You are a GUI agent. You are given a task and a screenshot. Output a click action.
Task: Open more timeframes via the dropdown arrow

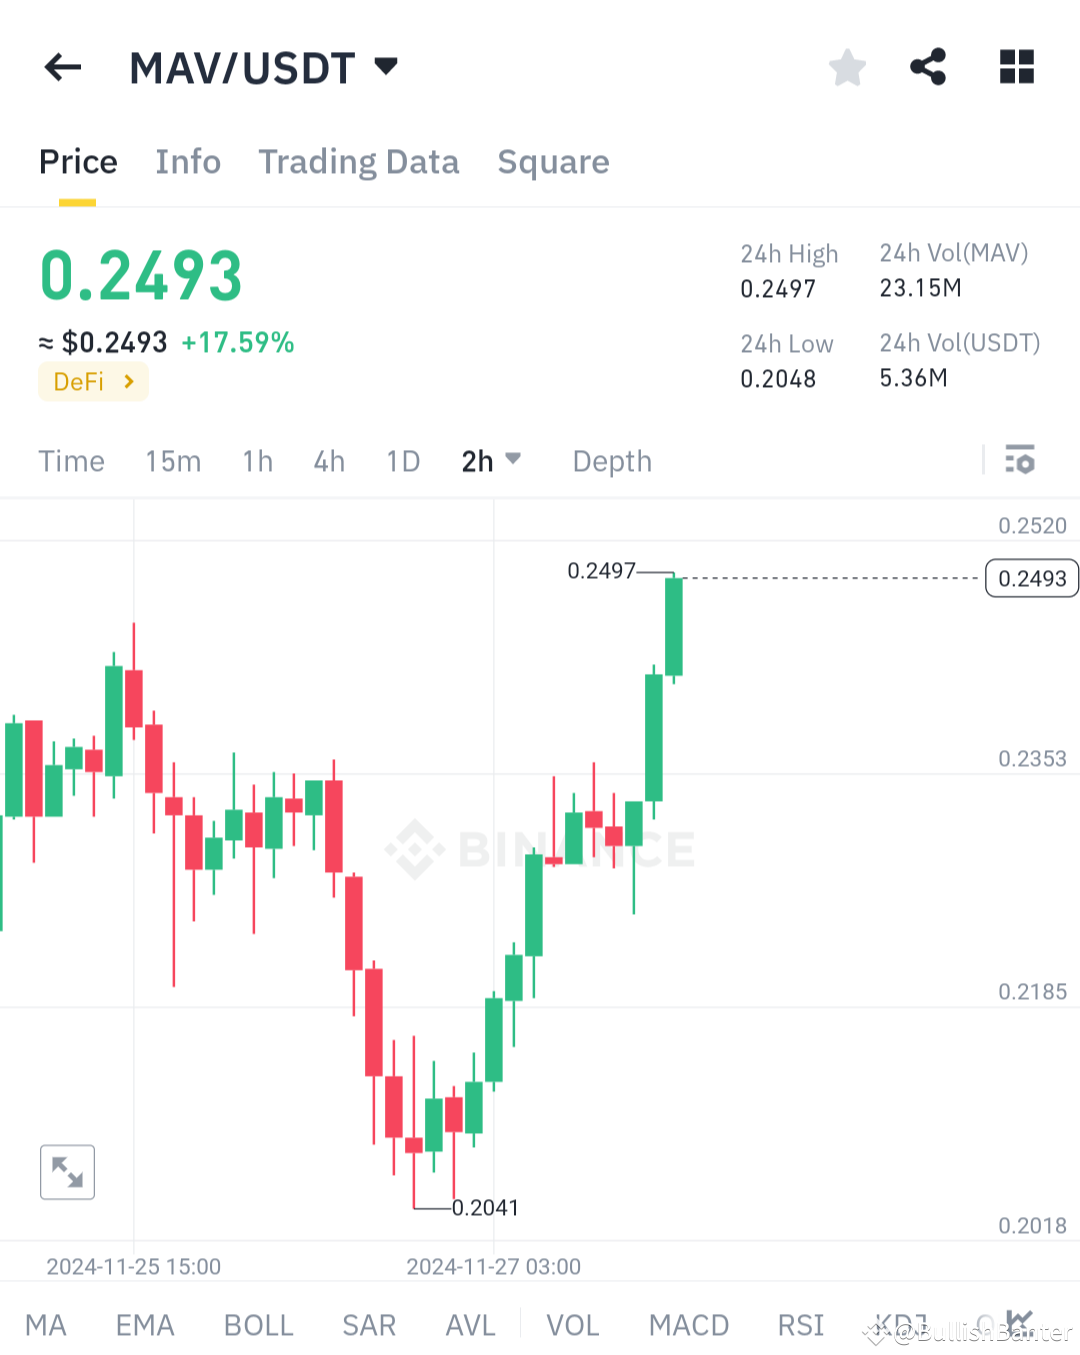tap(513, 461)
